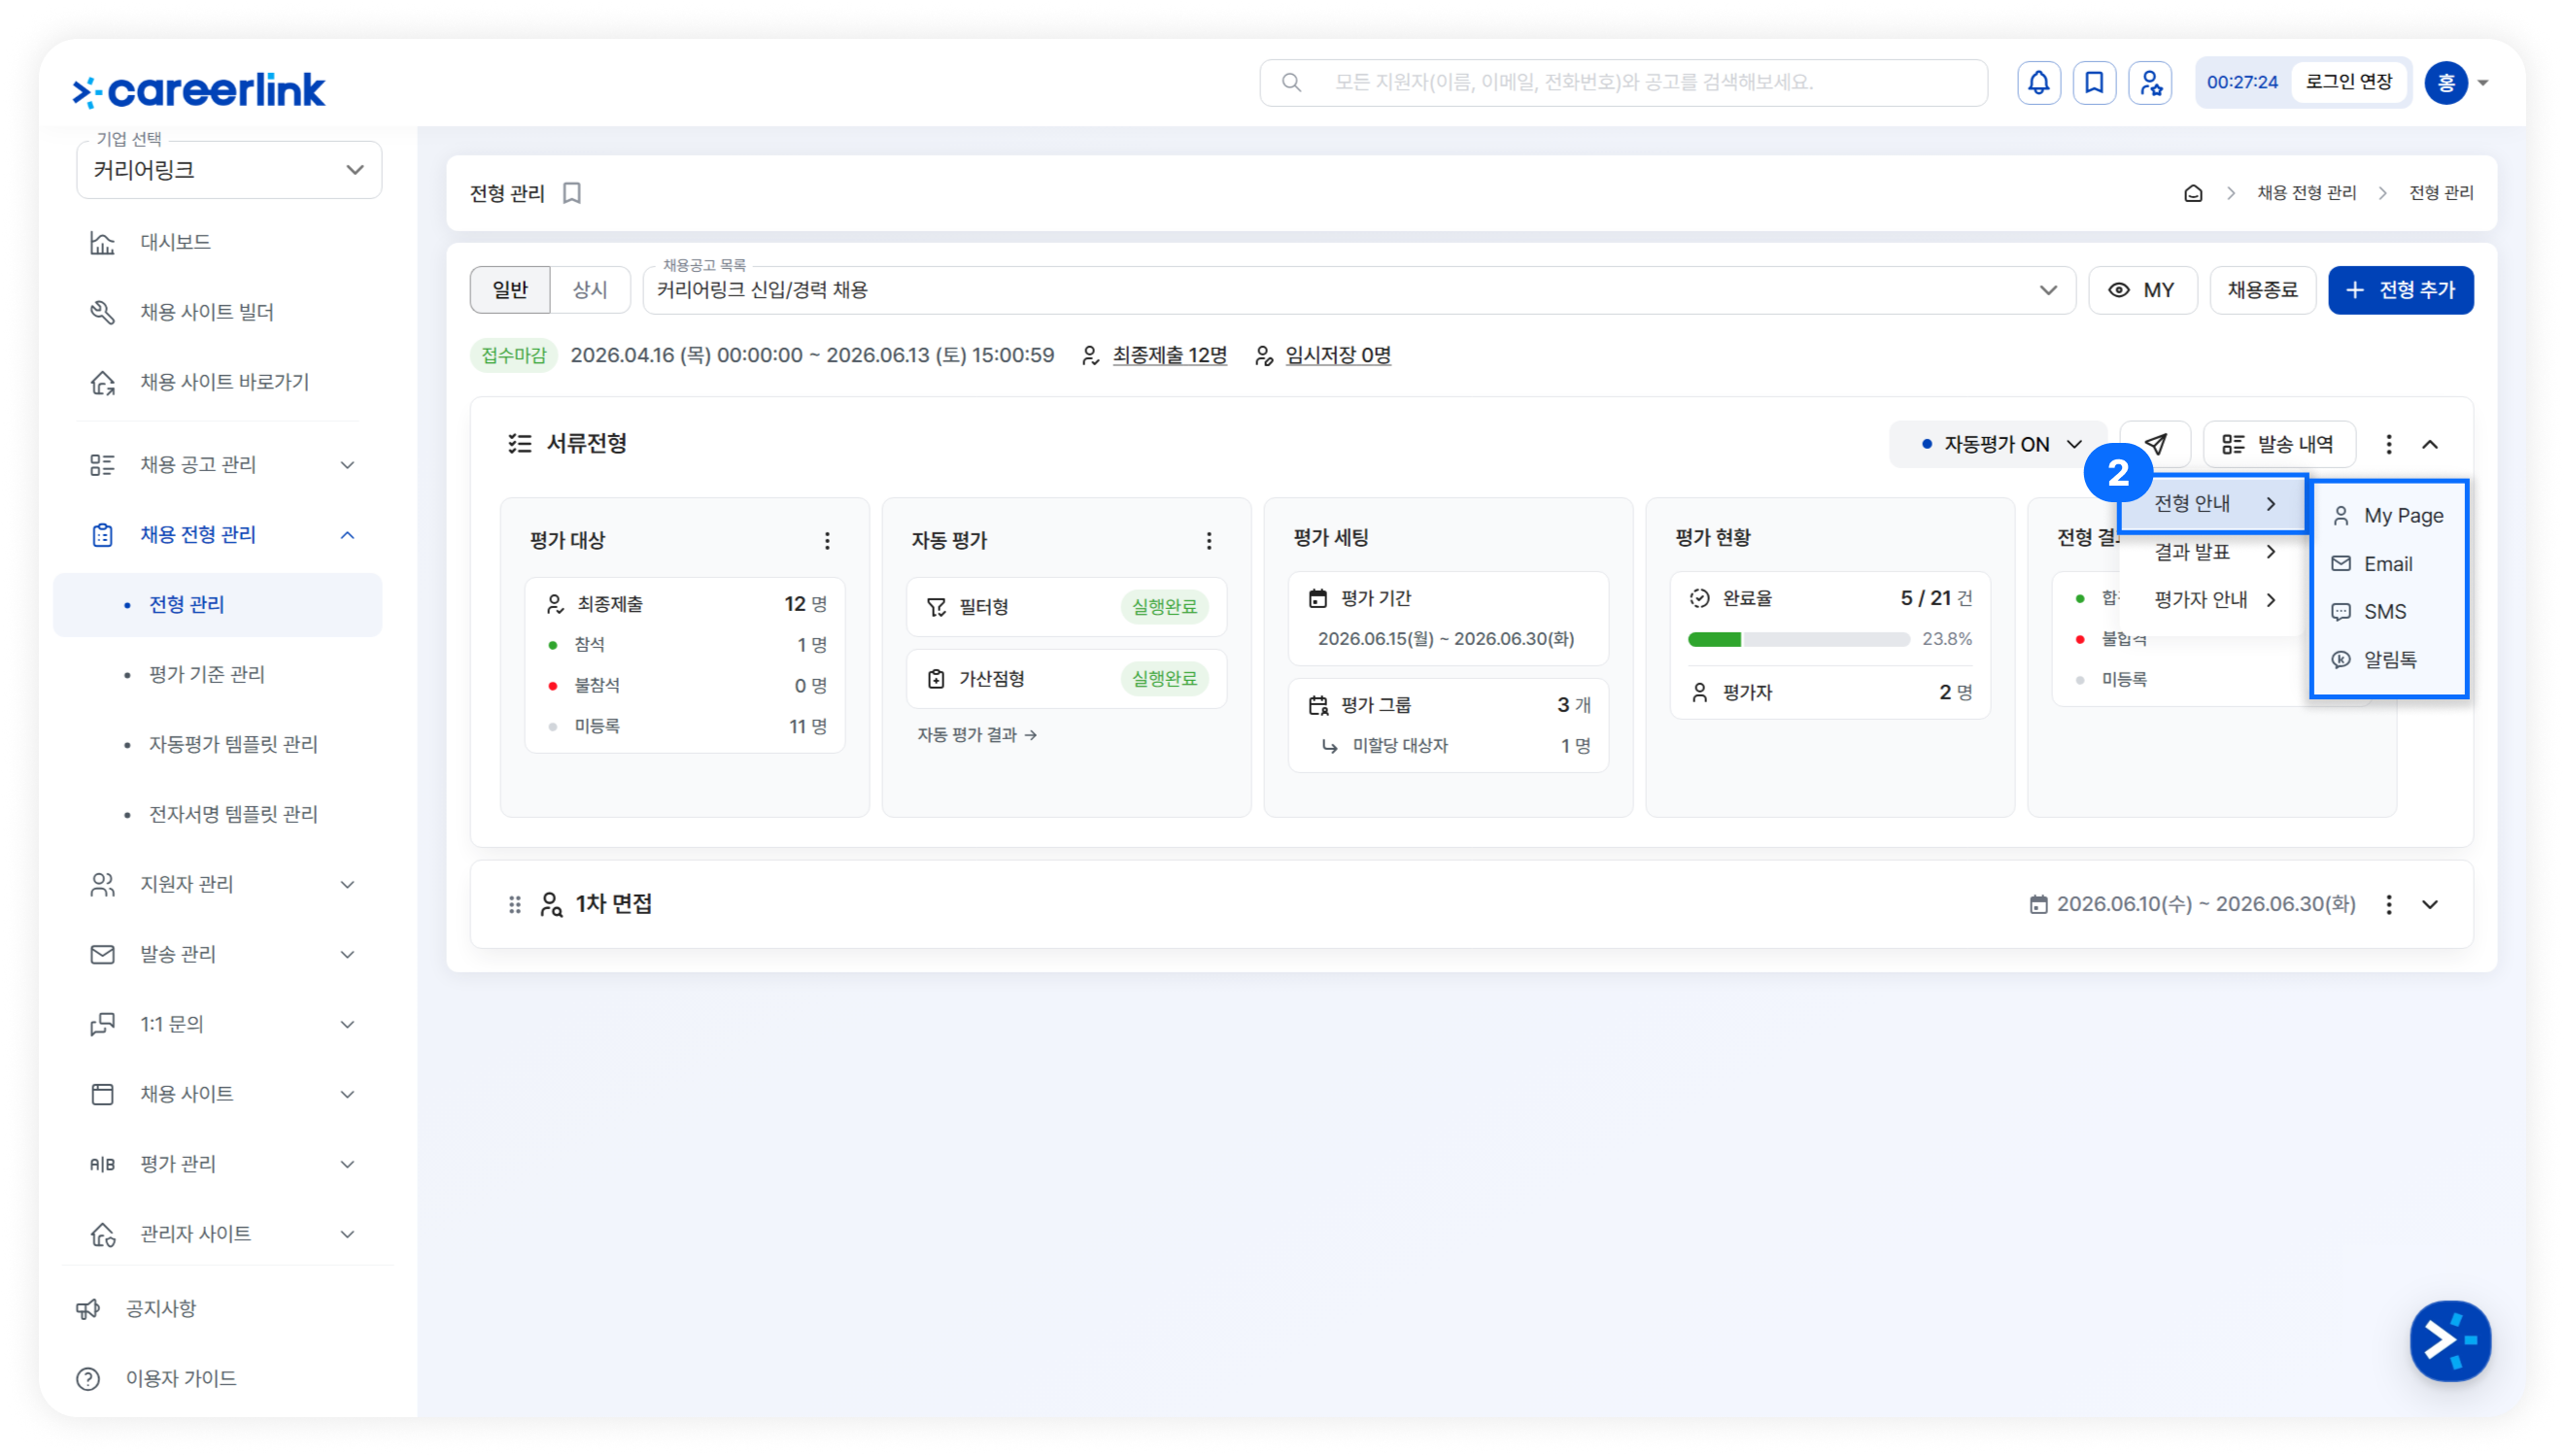
Task: Collapse 채용 전형 관리 menu
Action: coord(218,535)
